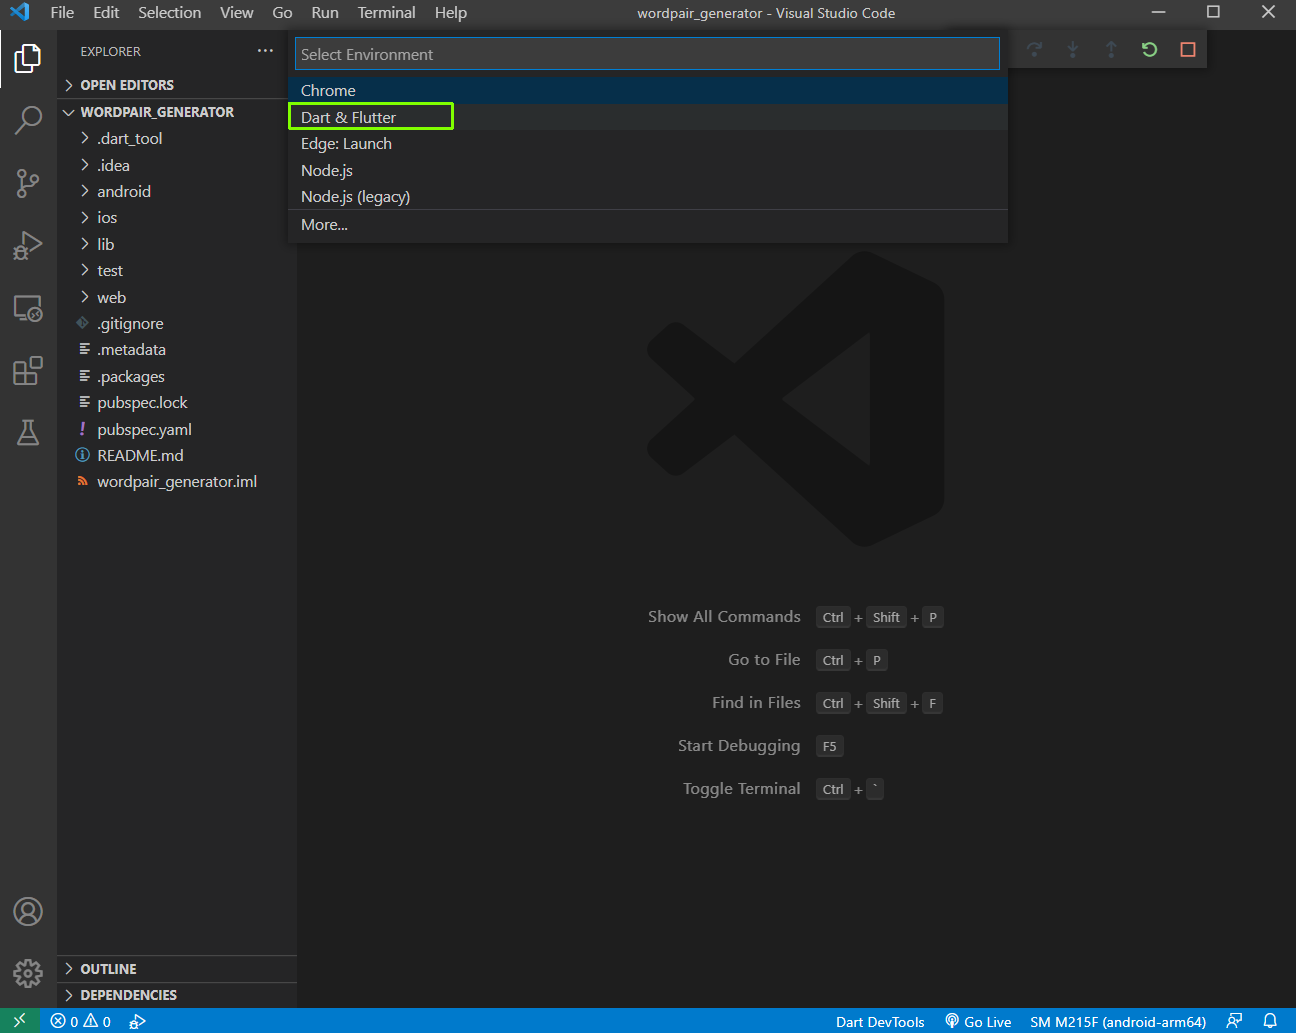This screenshot has height=1033, width=1296.
Task: Open the Testing flask view
Action: [x=28, y=432]
